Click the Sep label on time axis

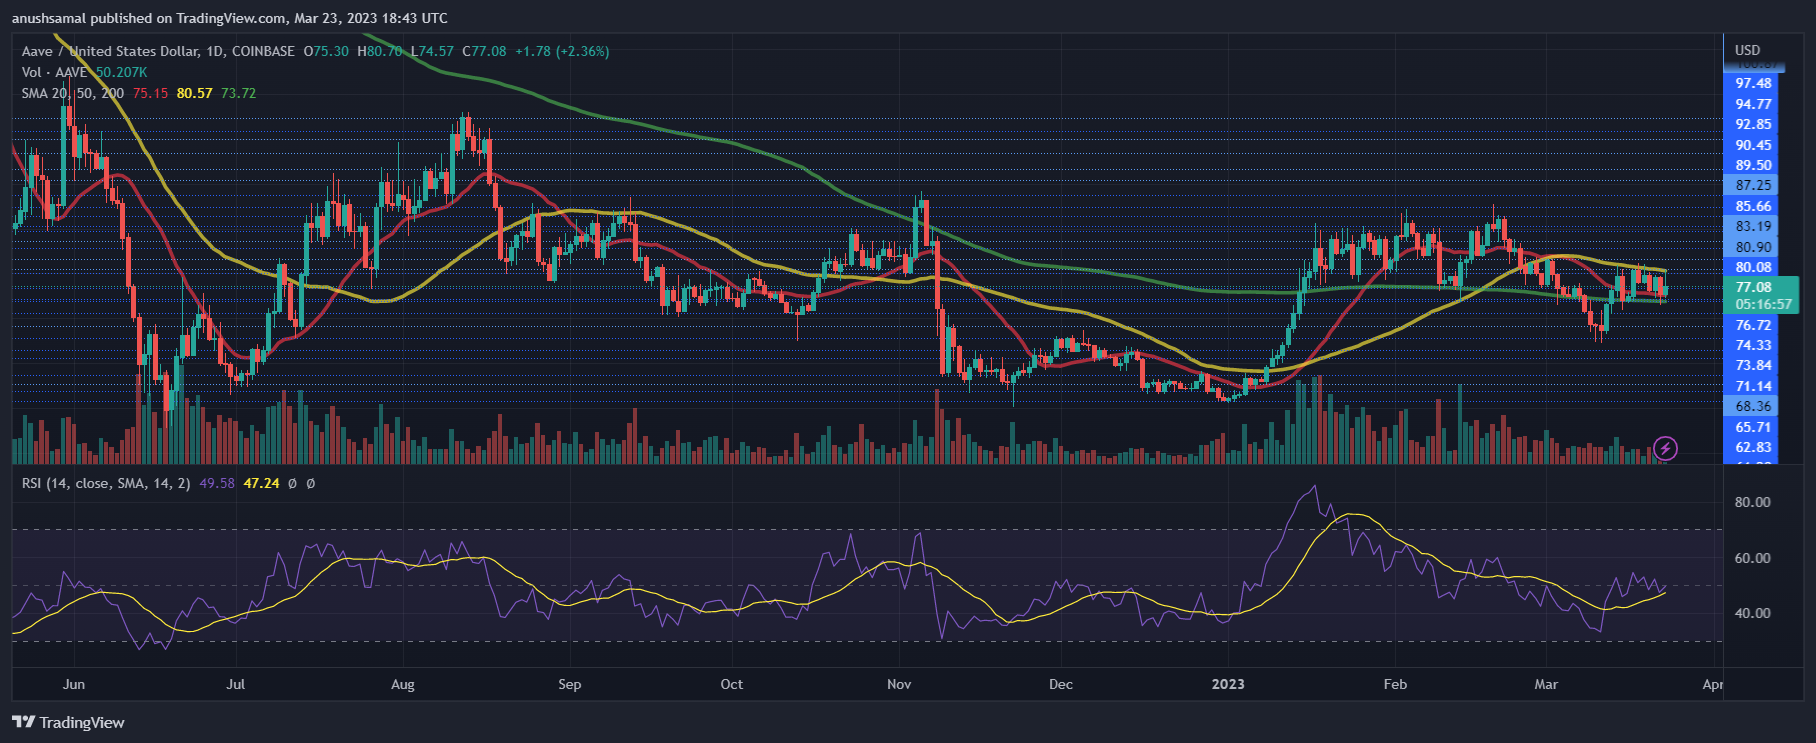(569, 684)
